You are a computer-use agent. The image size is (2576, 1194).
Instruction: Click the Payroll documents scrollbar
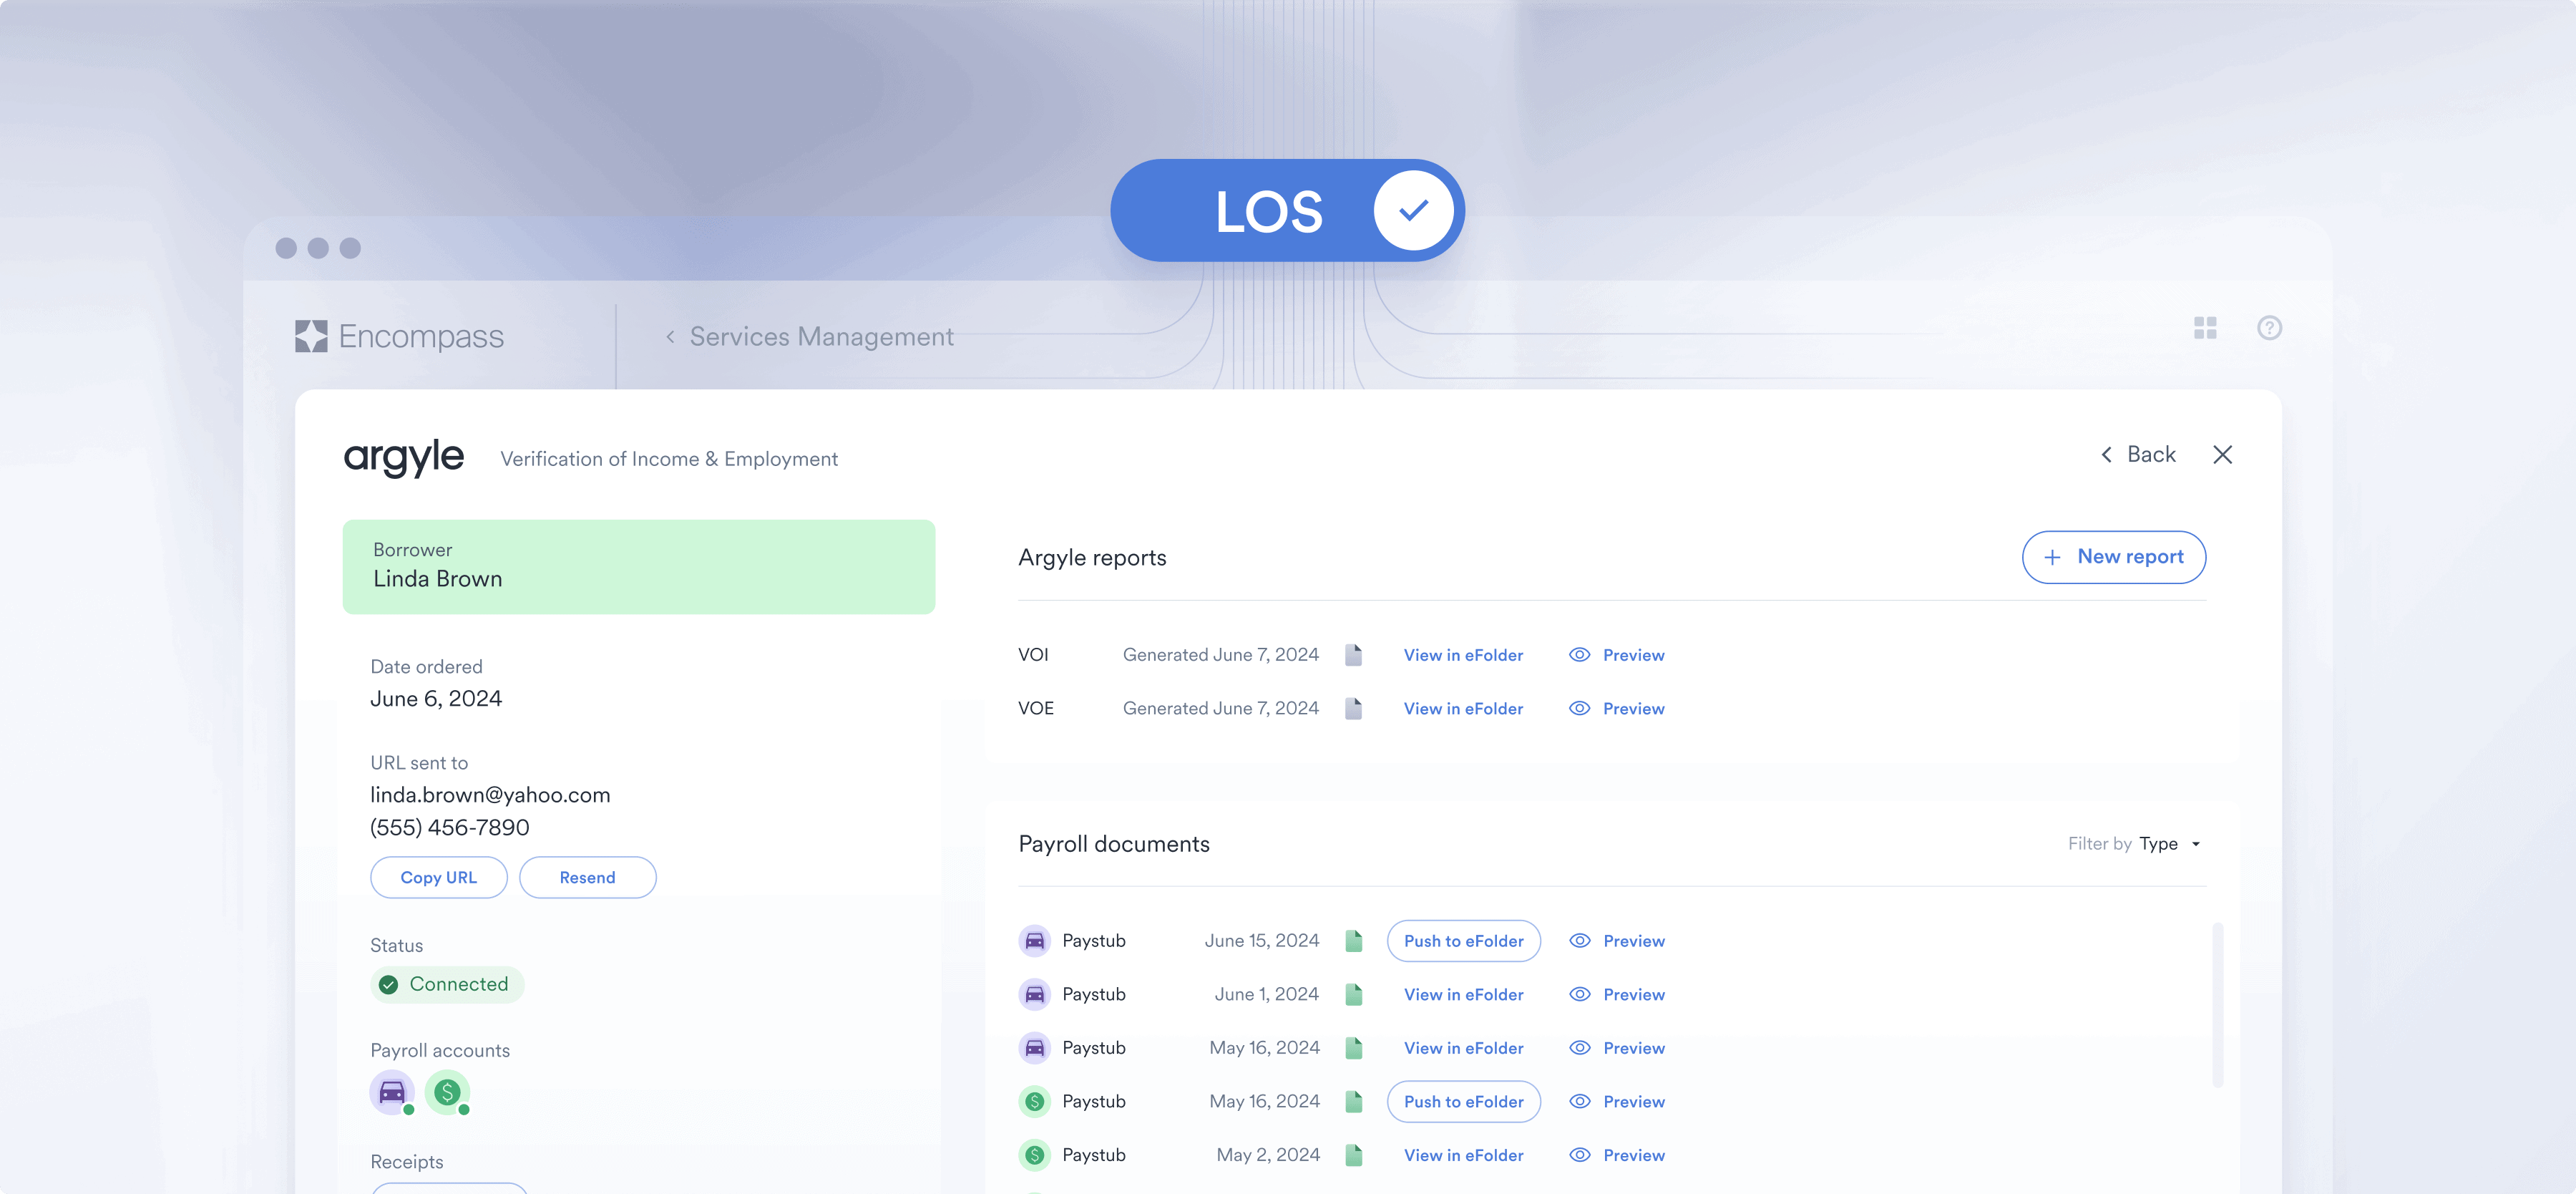coord(2217,1004)
